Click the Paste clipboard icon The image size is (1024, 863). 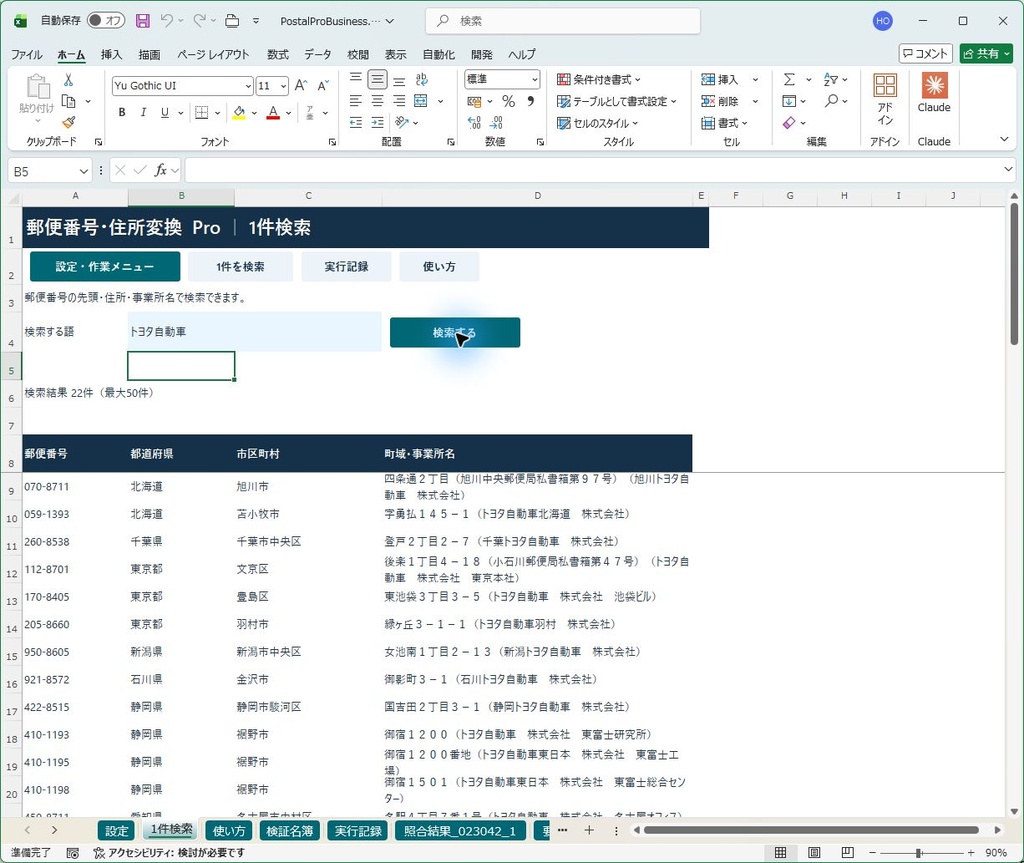click(x=37, y=87)
